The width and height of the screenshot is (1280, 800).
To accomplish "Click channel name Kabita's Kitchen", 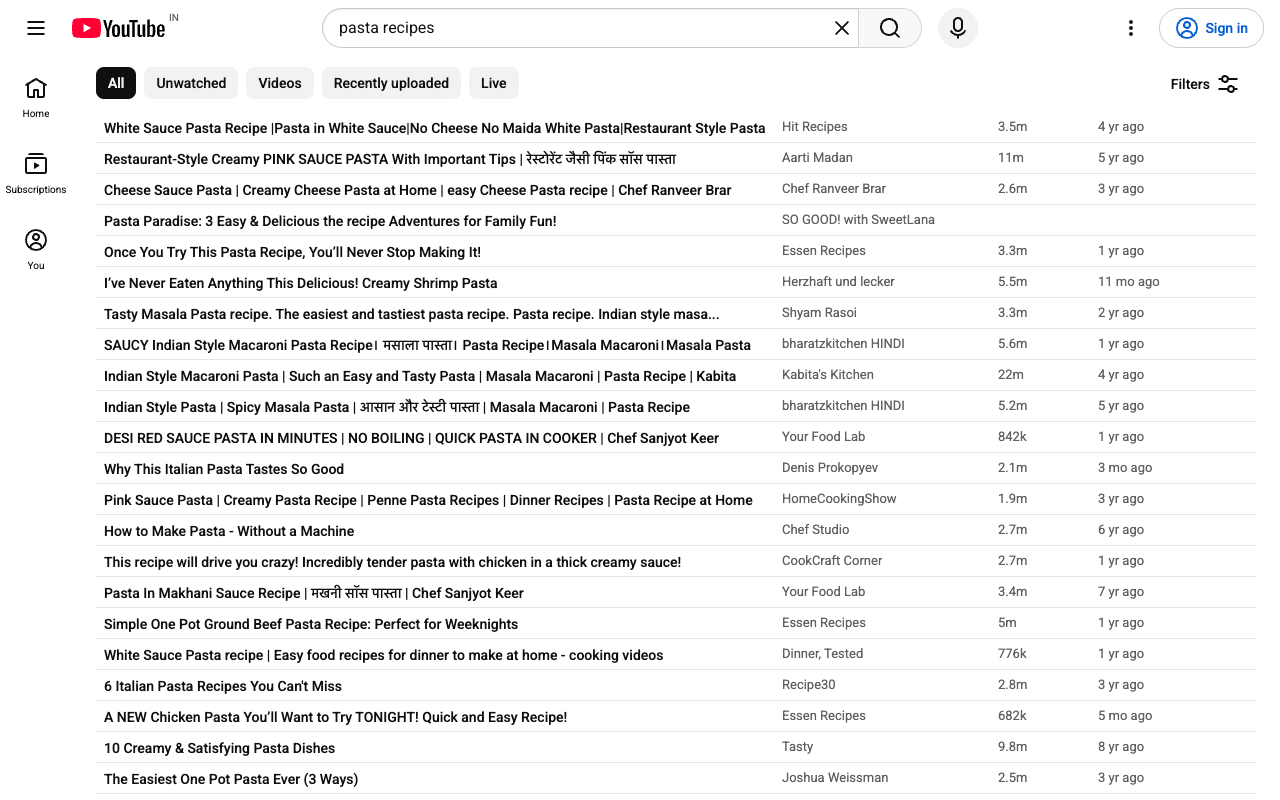I will click(x=828, y=375).
